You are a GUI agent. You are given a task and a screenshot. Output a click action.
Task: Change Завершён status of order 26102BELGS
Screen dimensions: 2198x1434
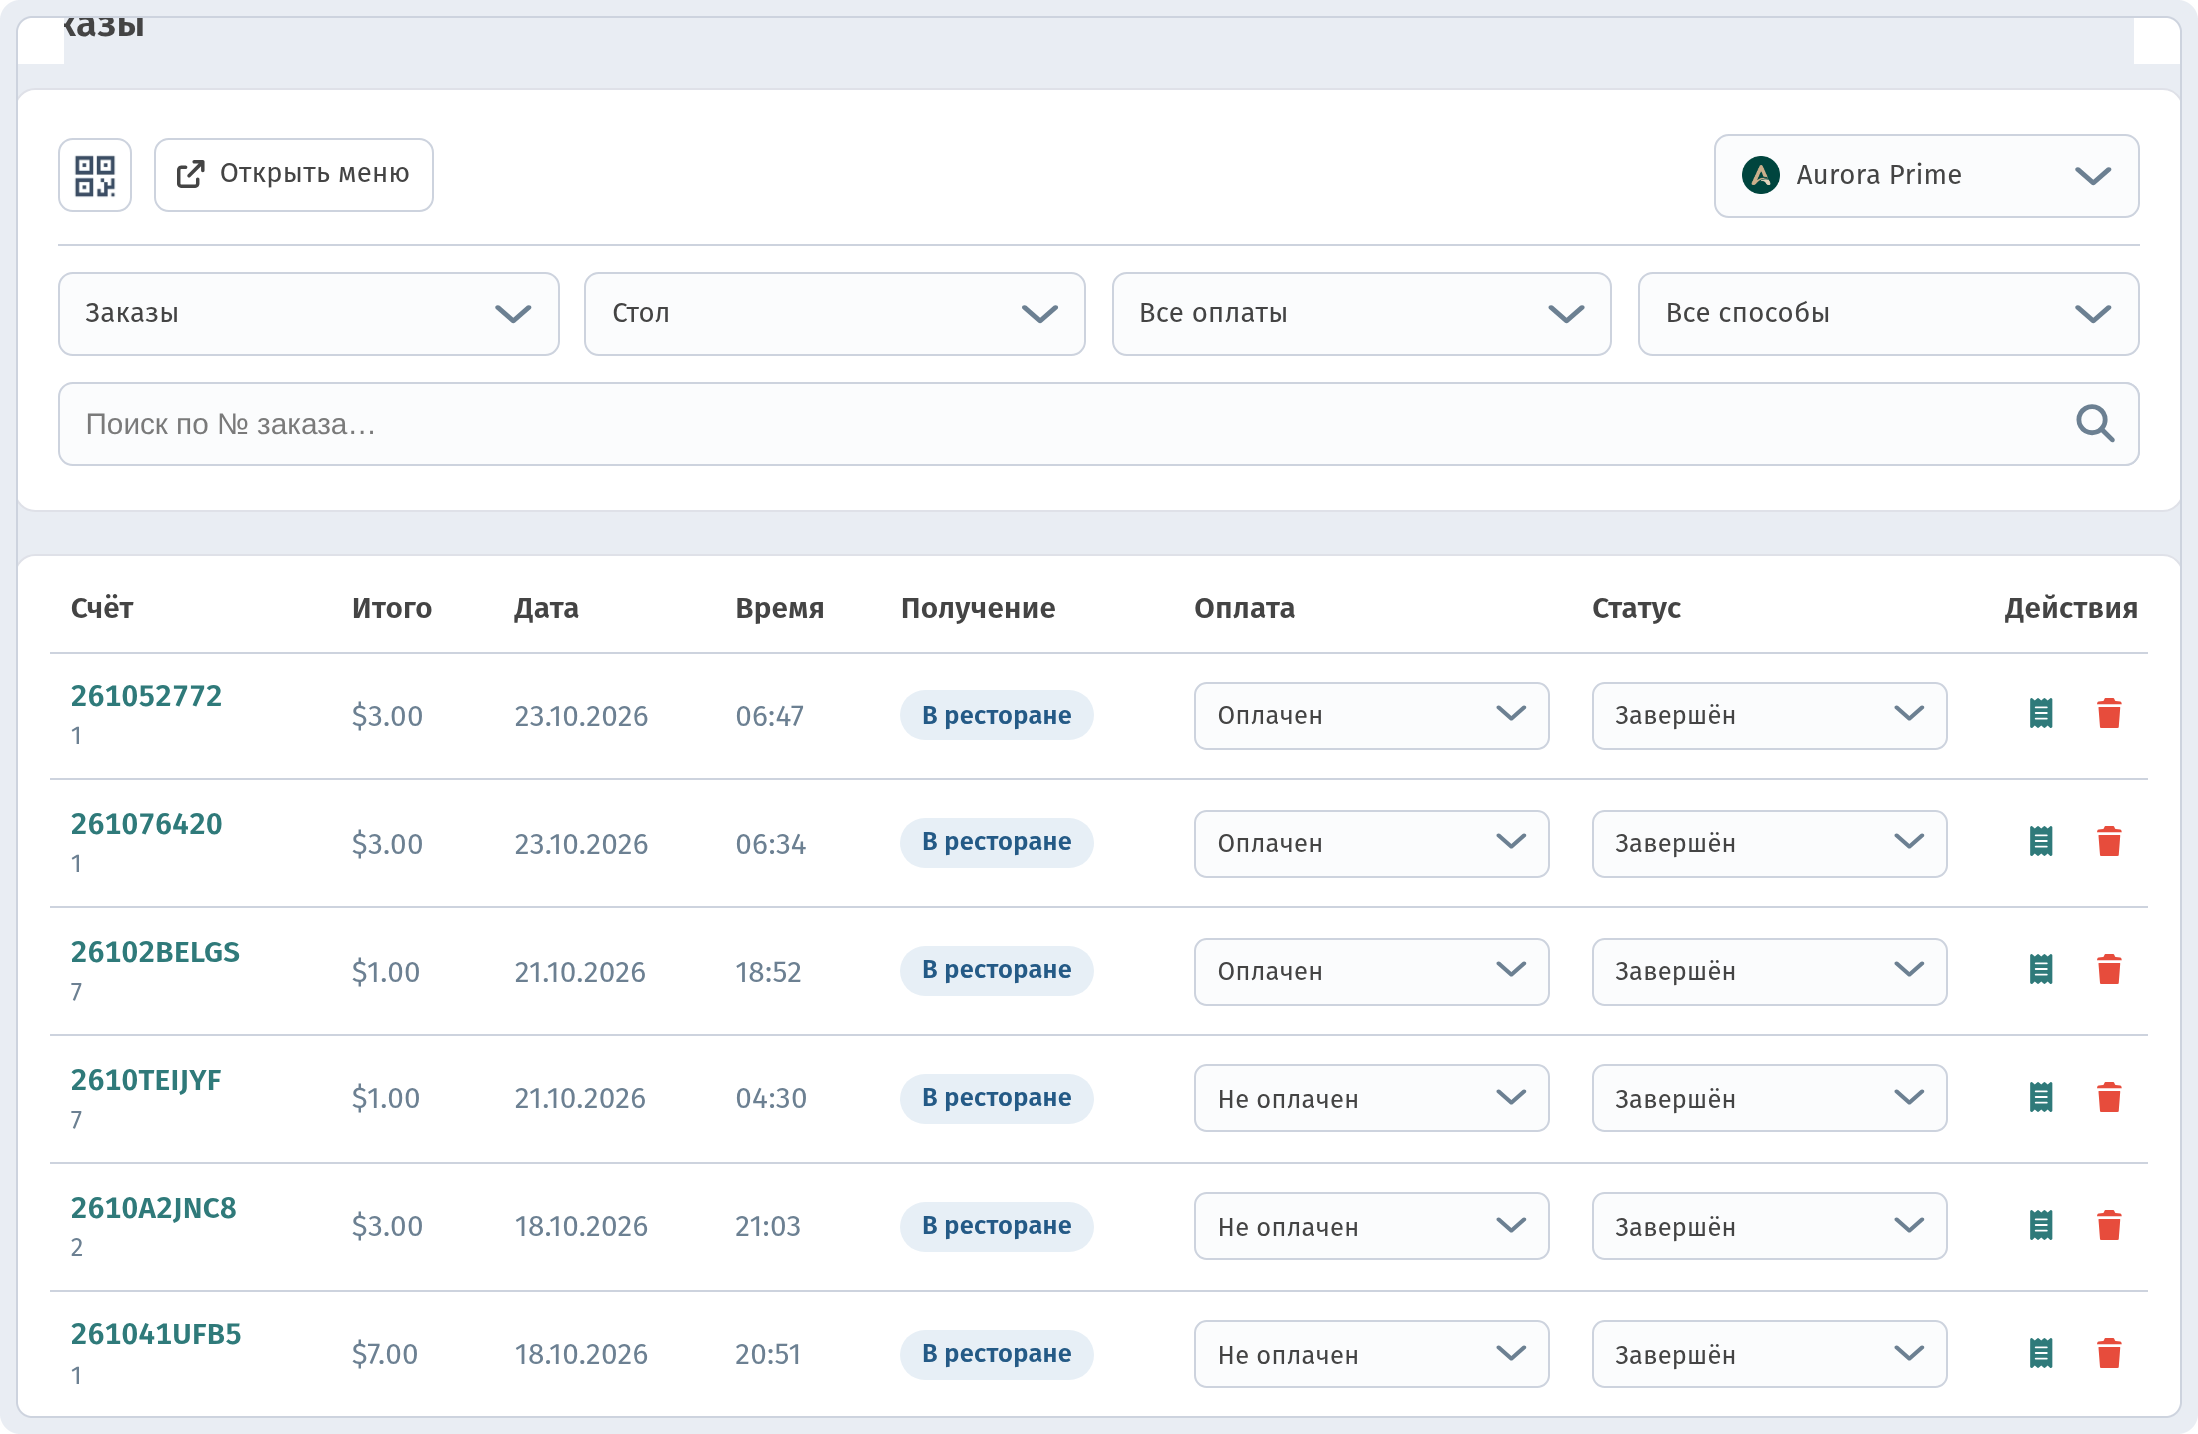click(x=1769, y=972)
